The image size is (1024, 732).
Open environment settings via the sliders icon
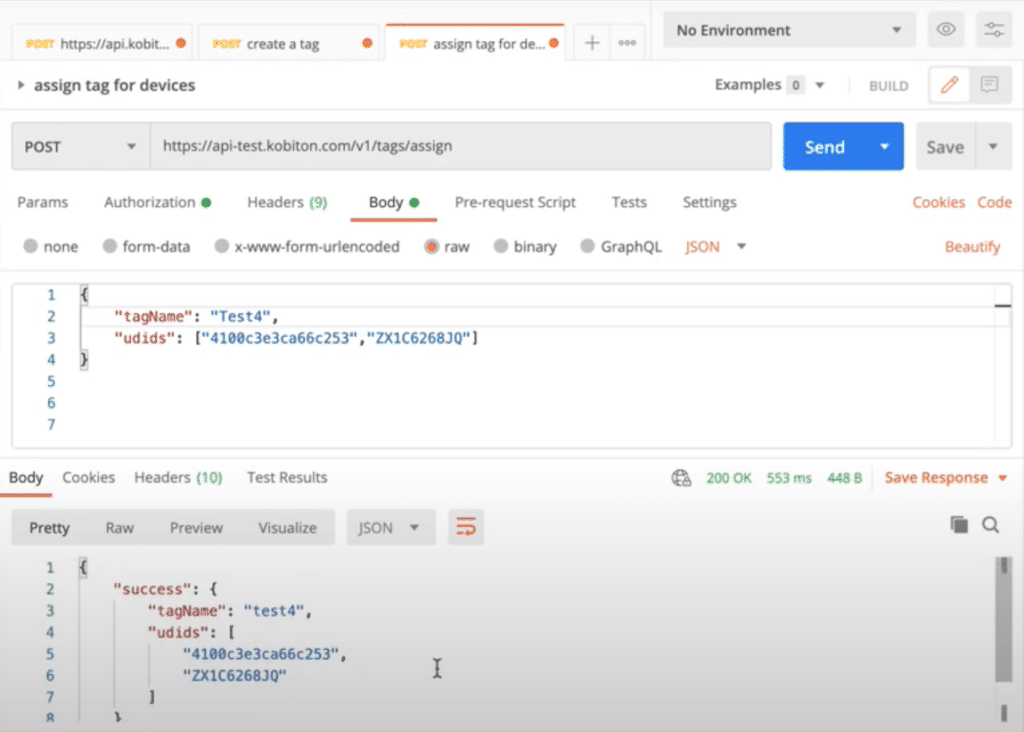[x=993, y=29]
